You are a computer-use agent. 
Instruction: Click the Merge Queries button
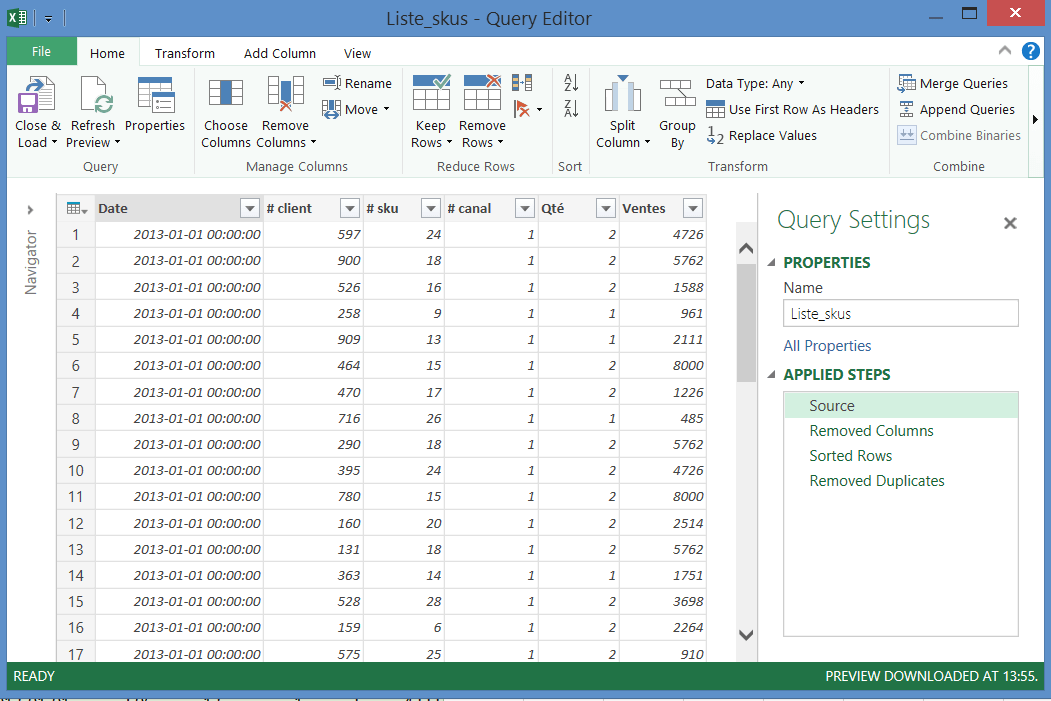point(953,84)
